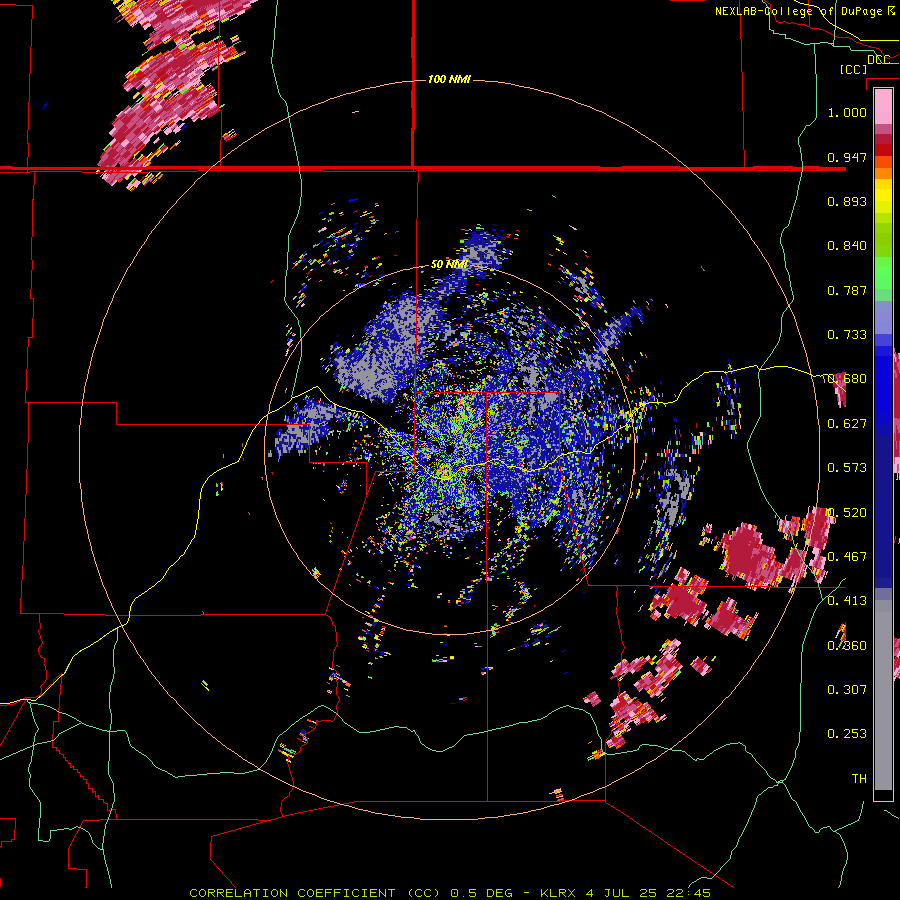Pick the orange color bar segment

[x=883, y=173]
